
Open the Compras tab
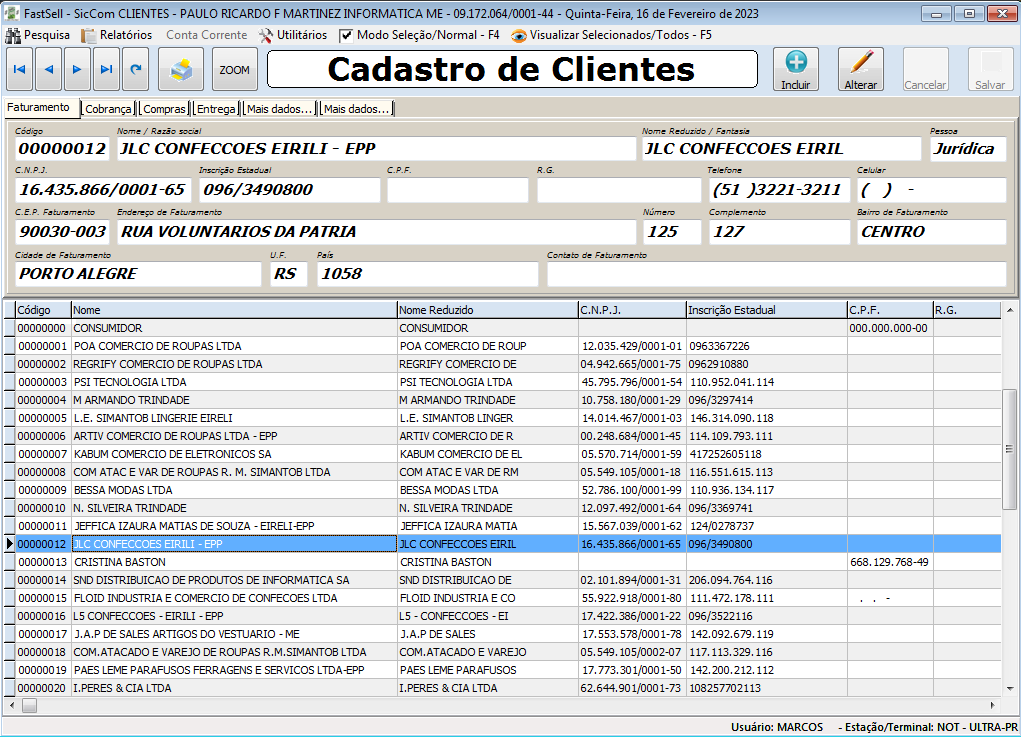pyautogui.click(x=164, y=109)
